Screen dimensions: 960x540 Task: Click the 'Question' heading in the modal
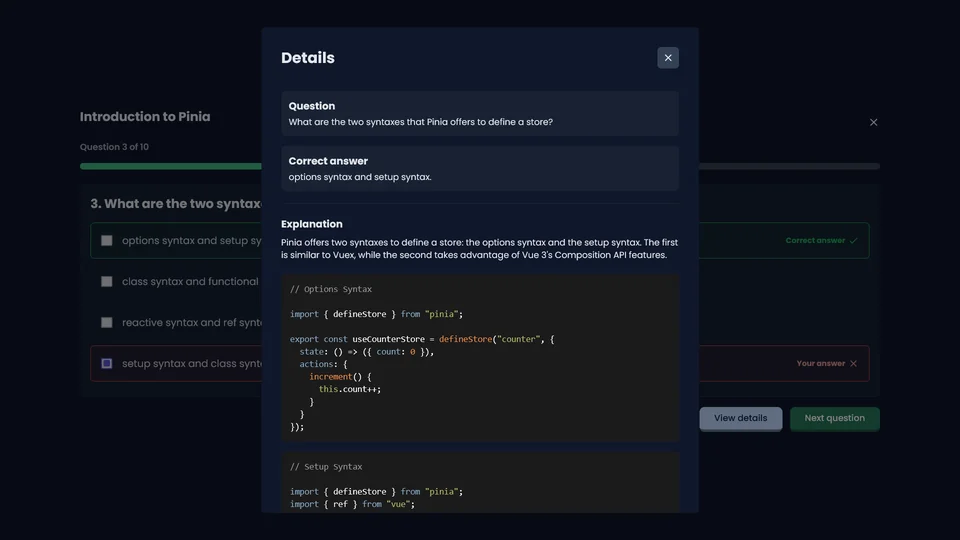pos(312,106)
